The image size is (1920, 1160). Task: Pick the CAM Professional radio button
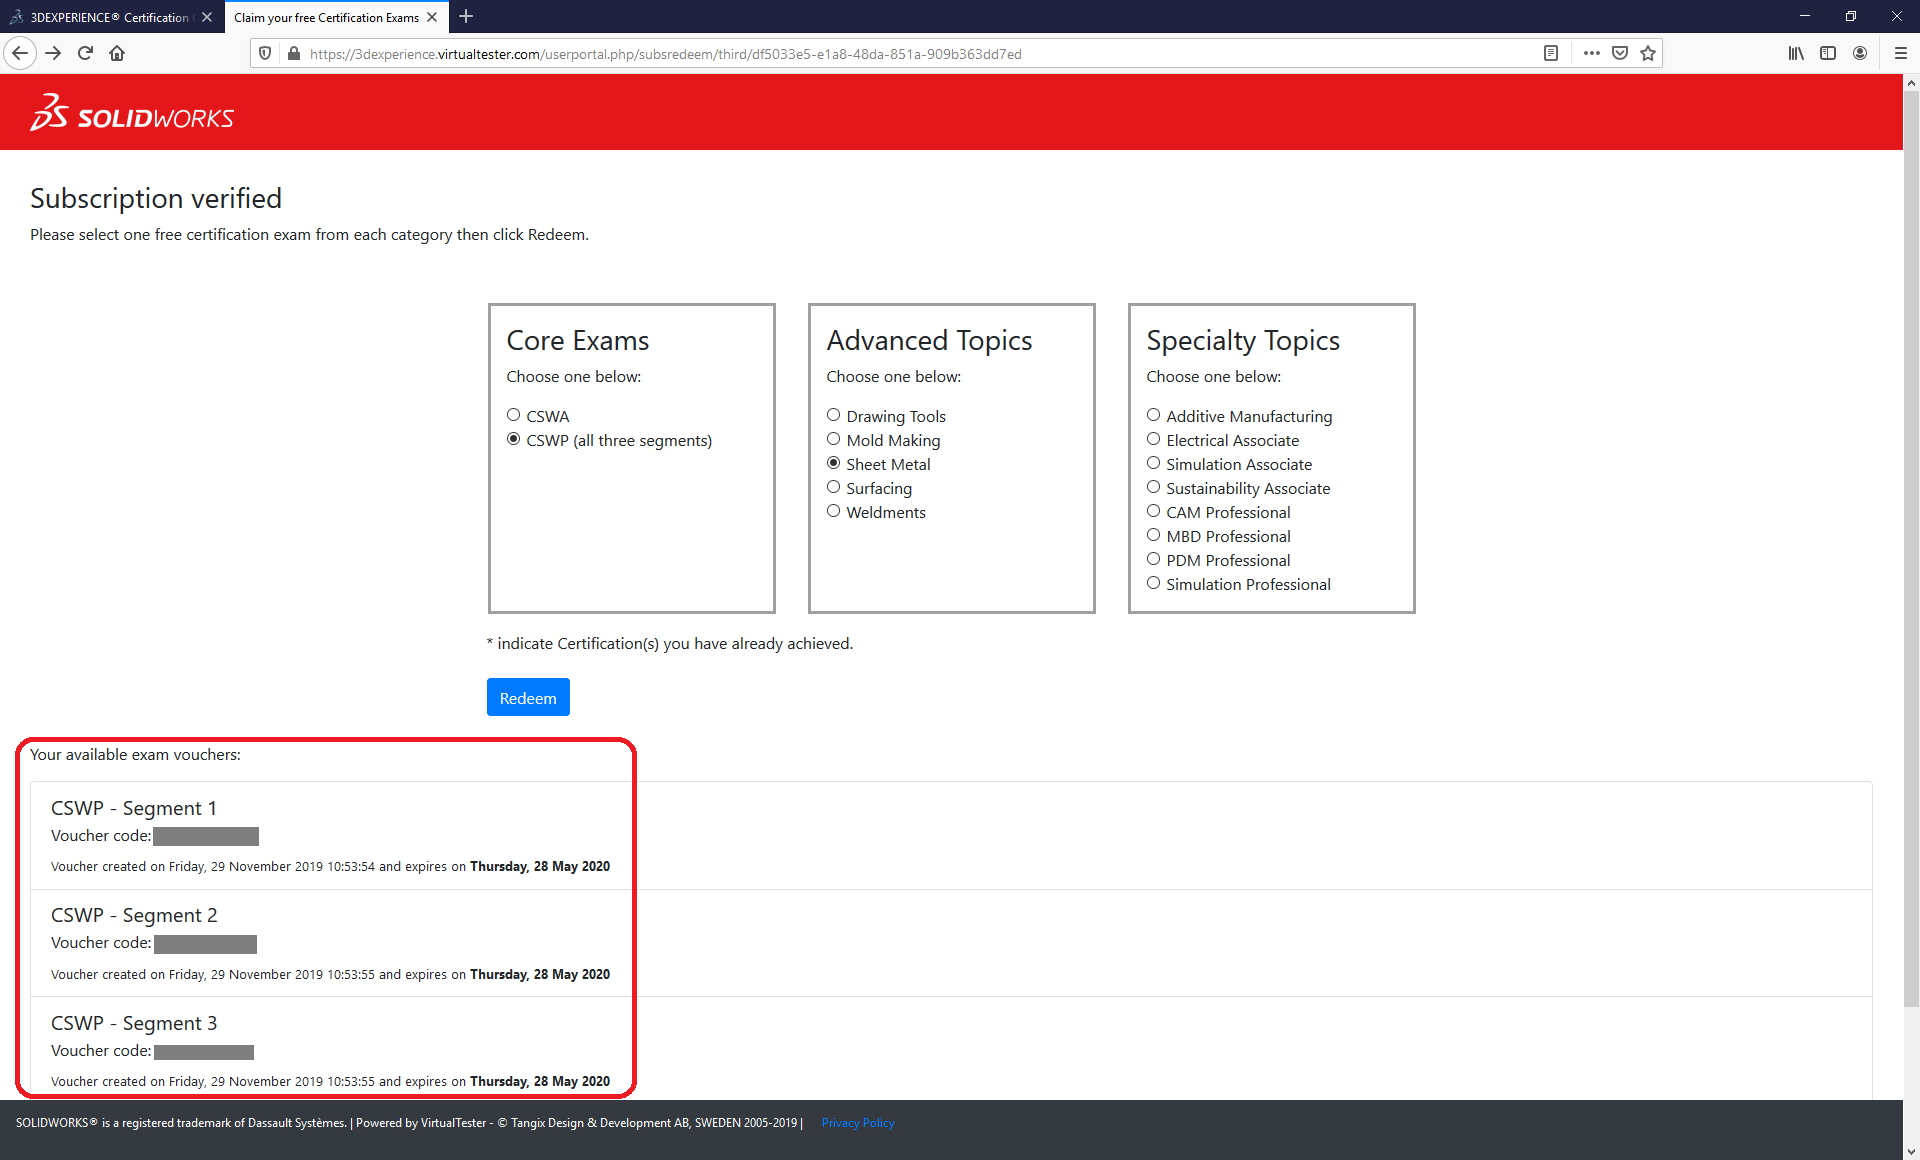click(x=1154, y=511)
